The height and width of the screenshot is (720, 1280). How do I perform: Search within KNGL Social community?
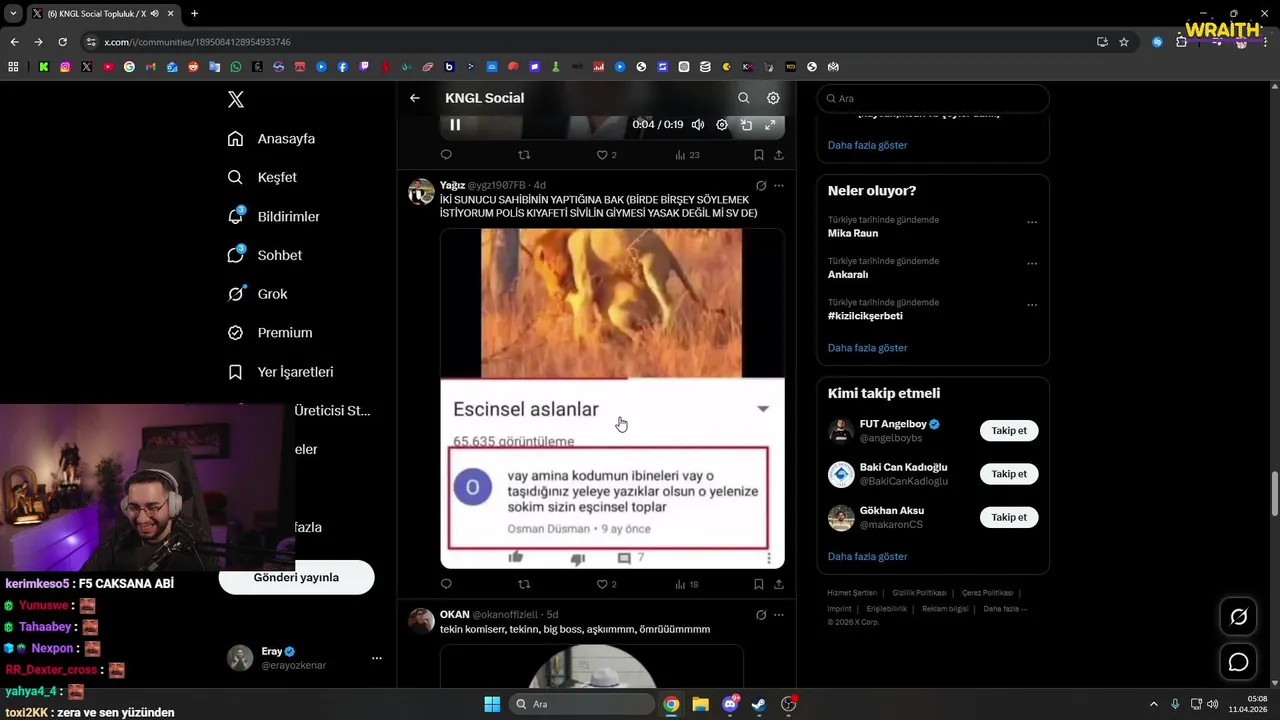(743, 98)
